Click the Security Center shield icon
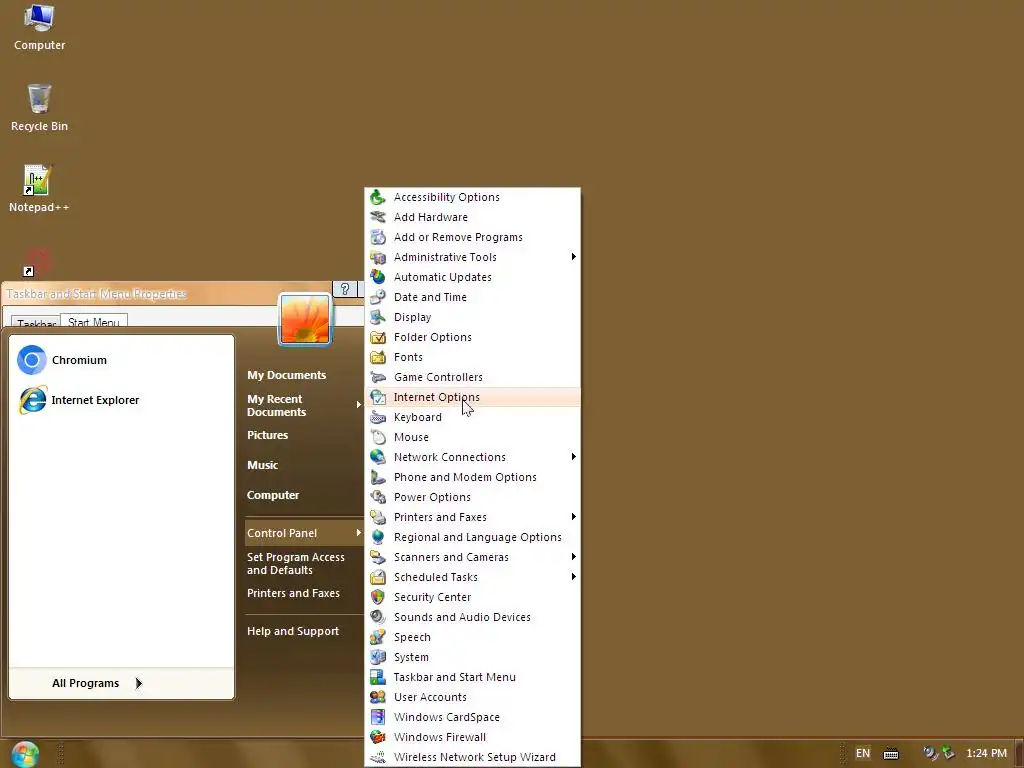Screen dimensions: 1024x768 377,597
